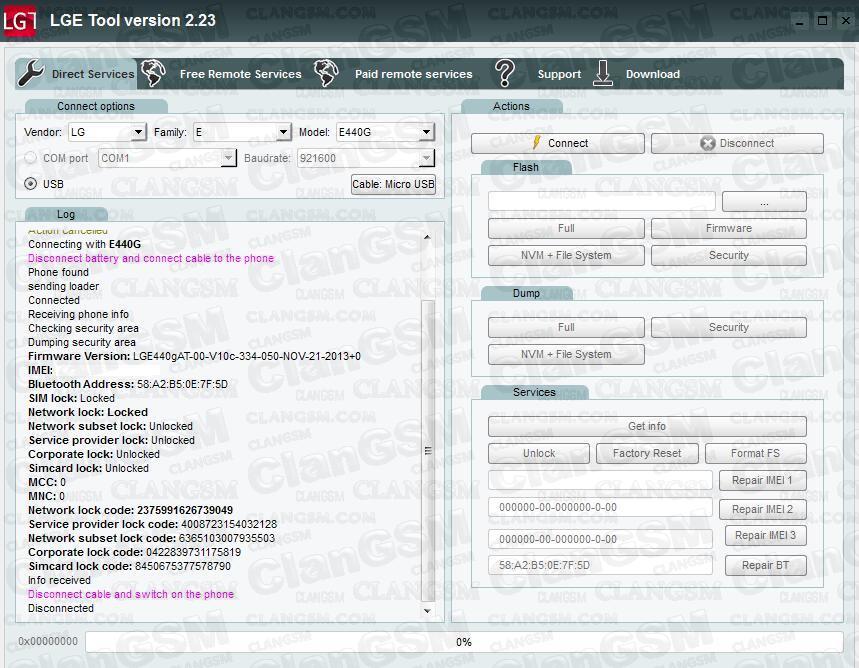Click the log scrollbar up arrow

point(427,237)
